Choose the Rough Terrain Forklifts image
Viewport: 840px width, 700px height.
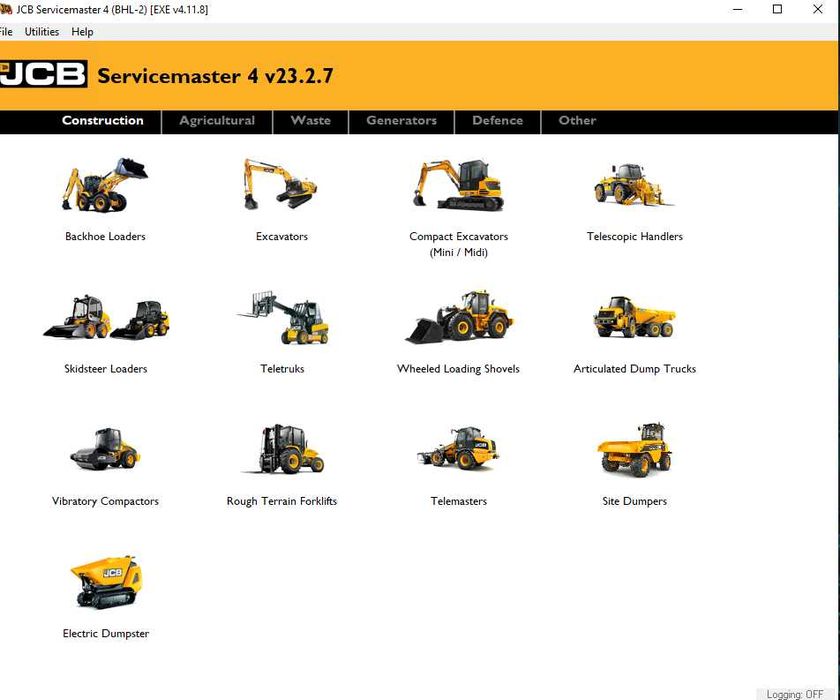pyautogui.click(x=282, y=449)
